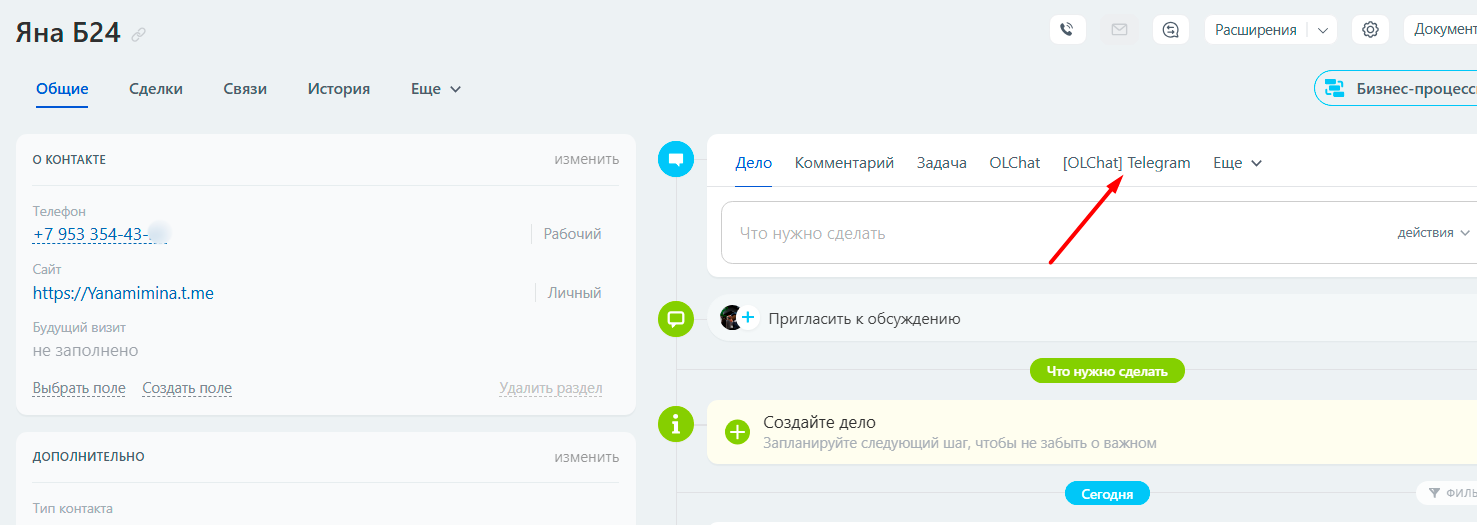Viewport: 1477px width, 525px height.
Task: Open the settings gear icon
Action: (1370, 30)
